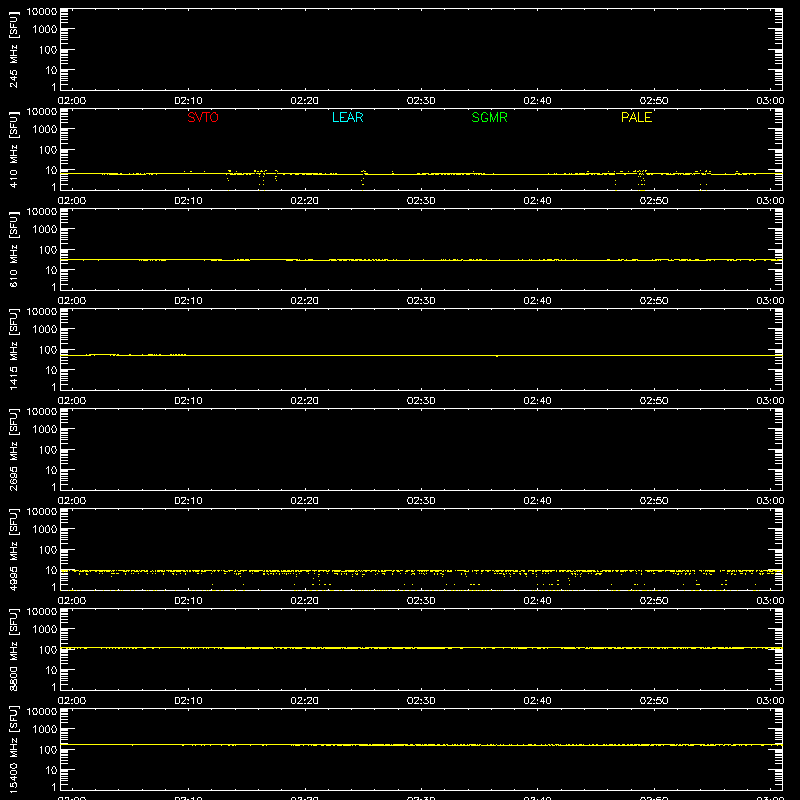The image size is (800, 800).
Task: Select the 245 MHz [SFU] axis label
Action: [x=13, y=49]
